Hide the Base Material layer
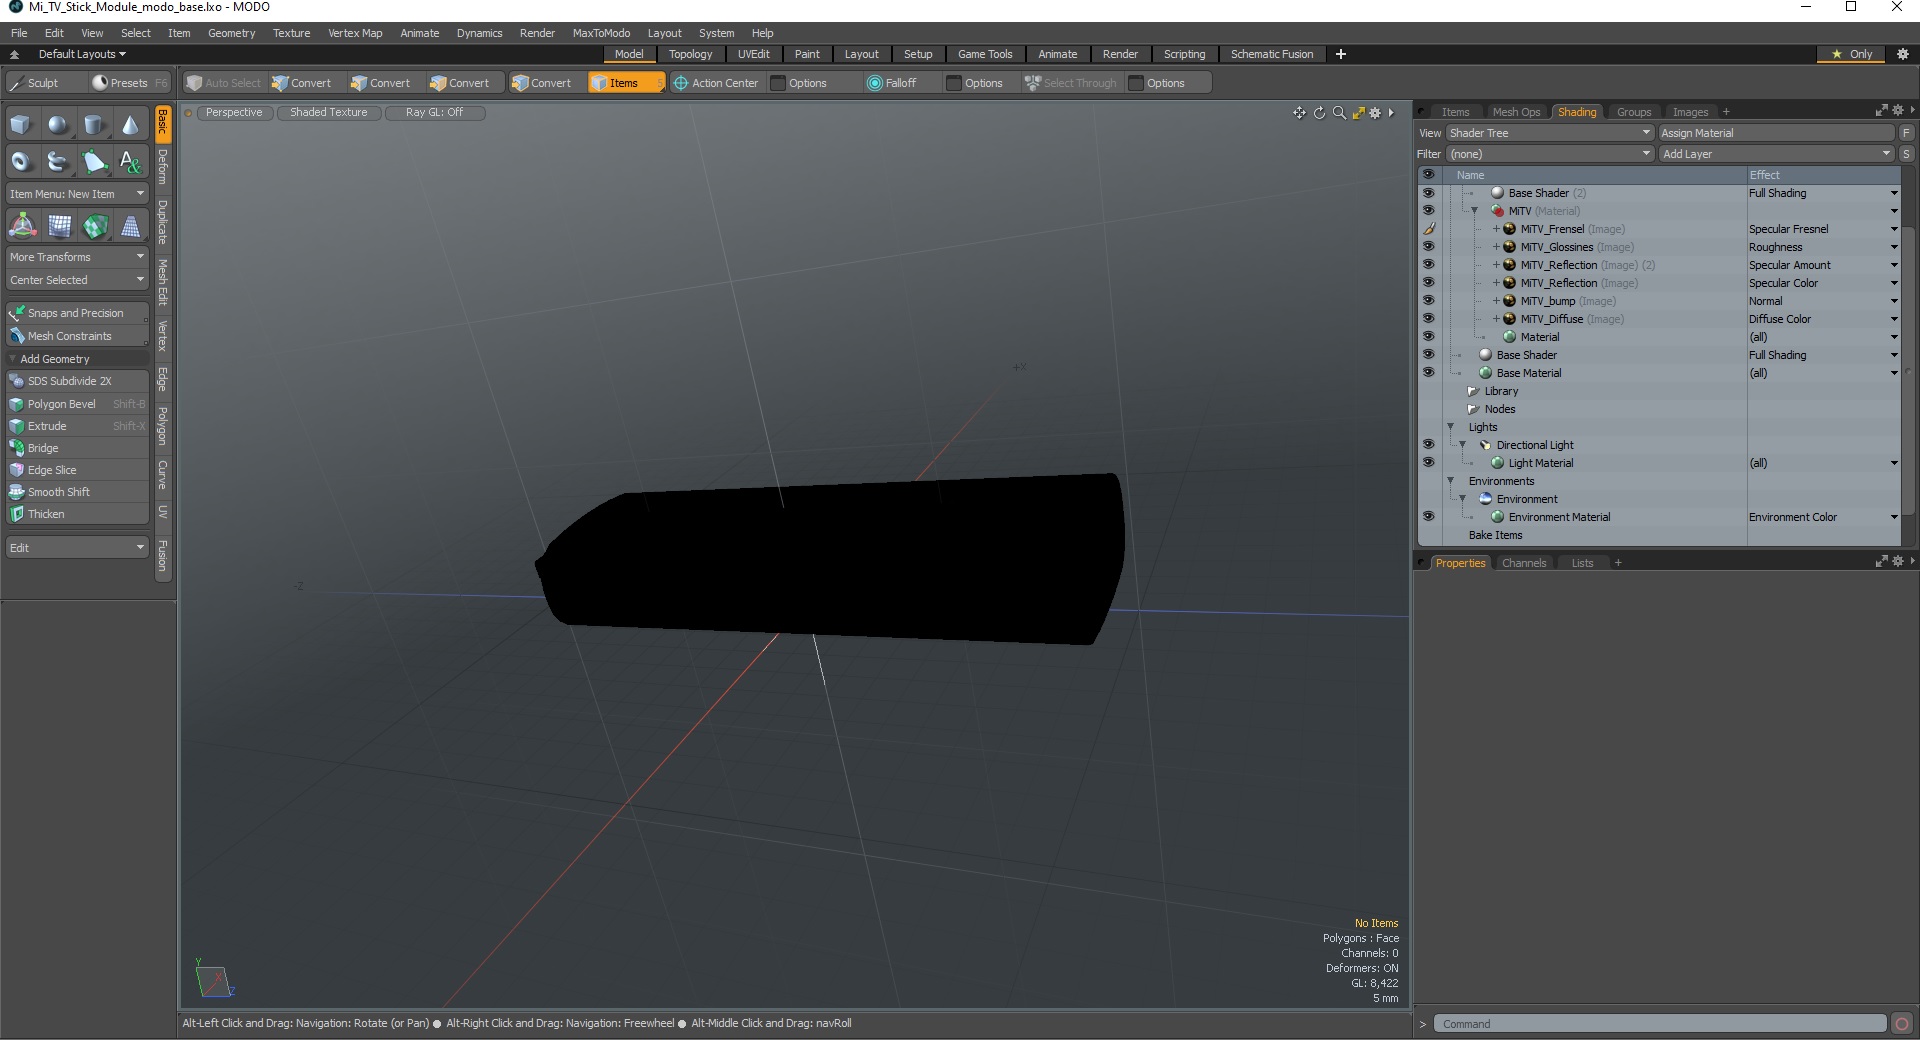The height and width of the screenshot is (1040, 1920). [x=1428, y=373]
